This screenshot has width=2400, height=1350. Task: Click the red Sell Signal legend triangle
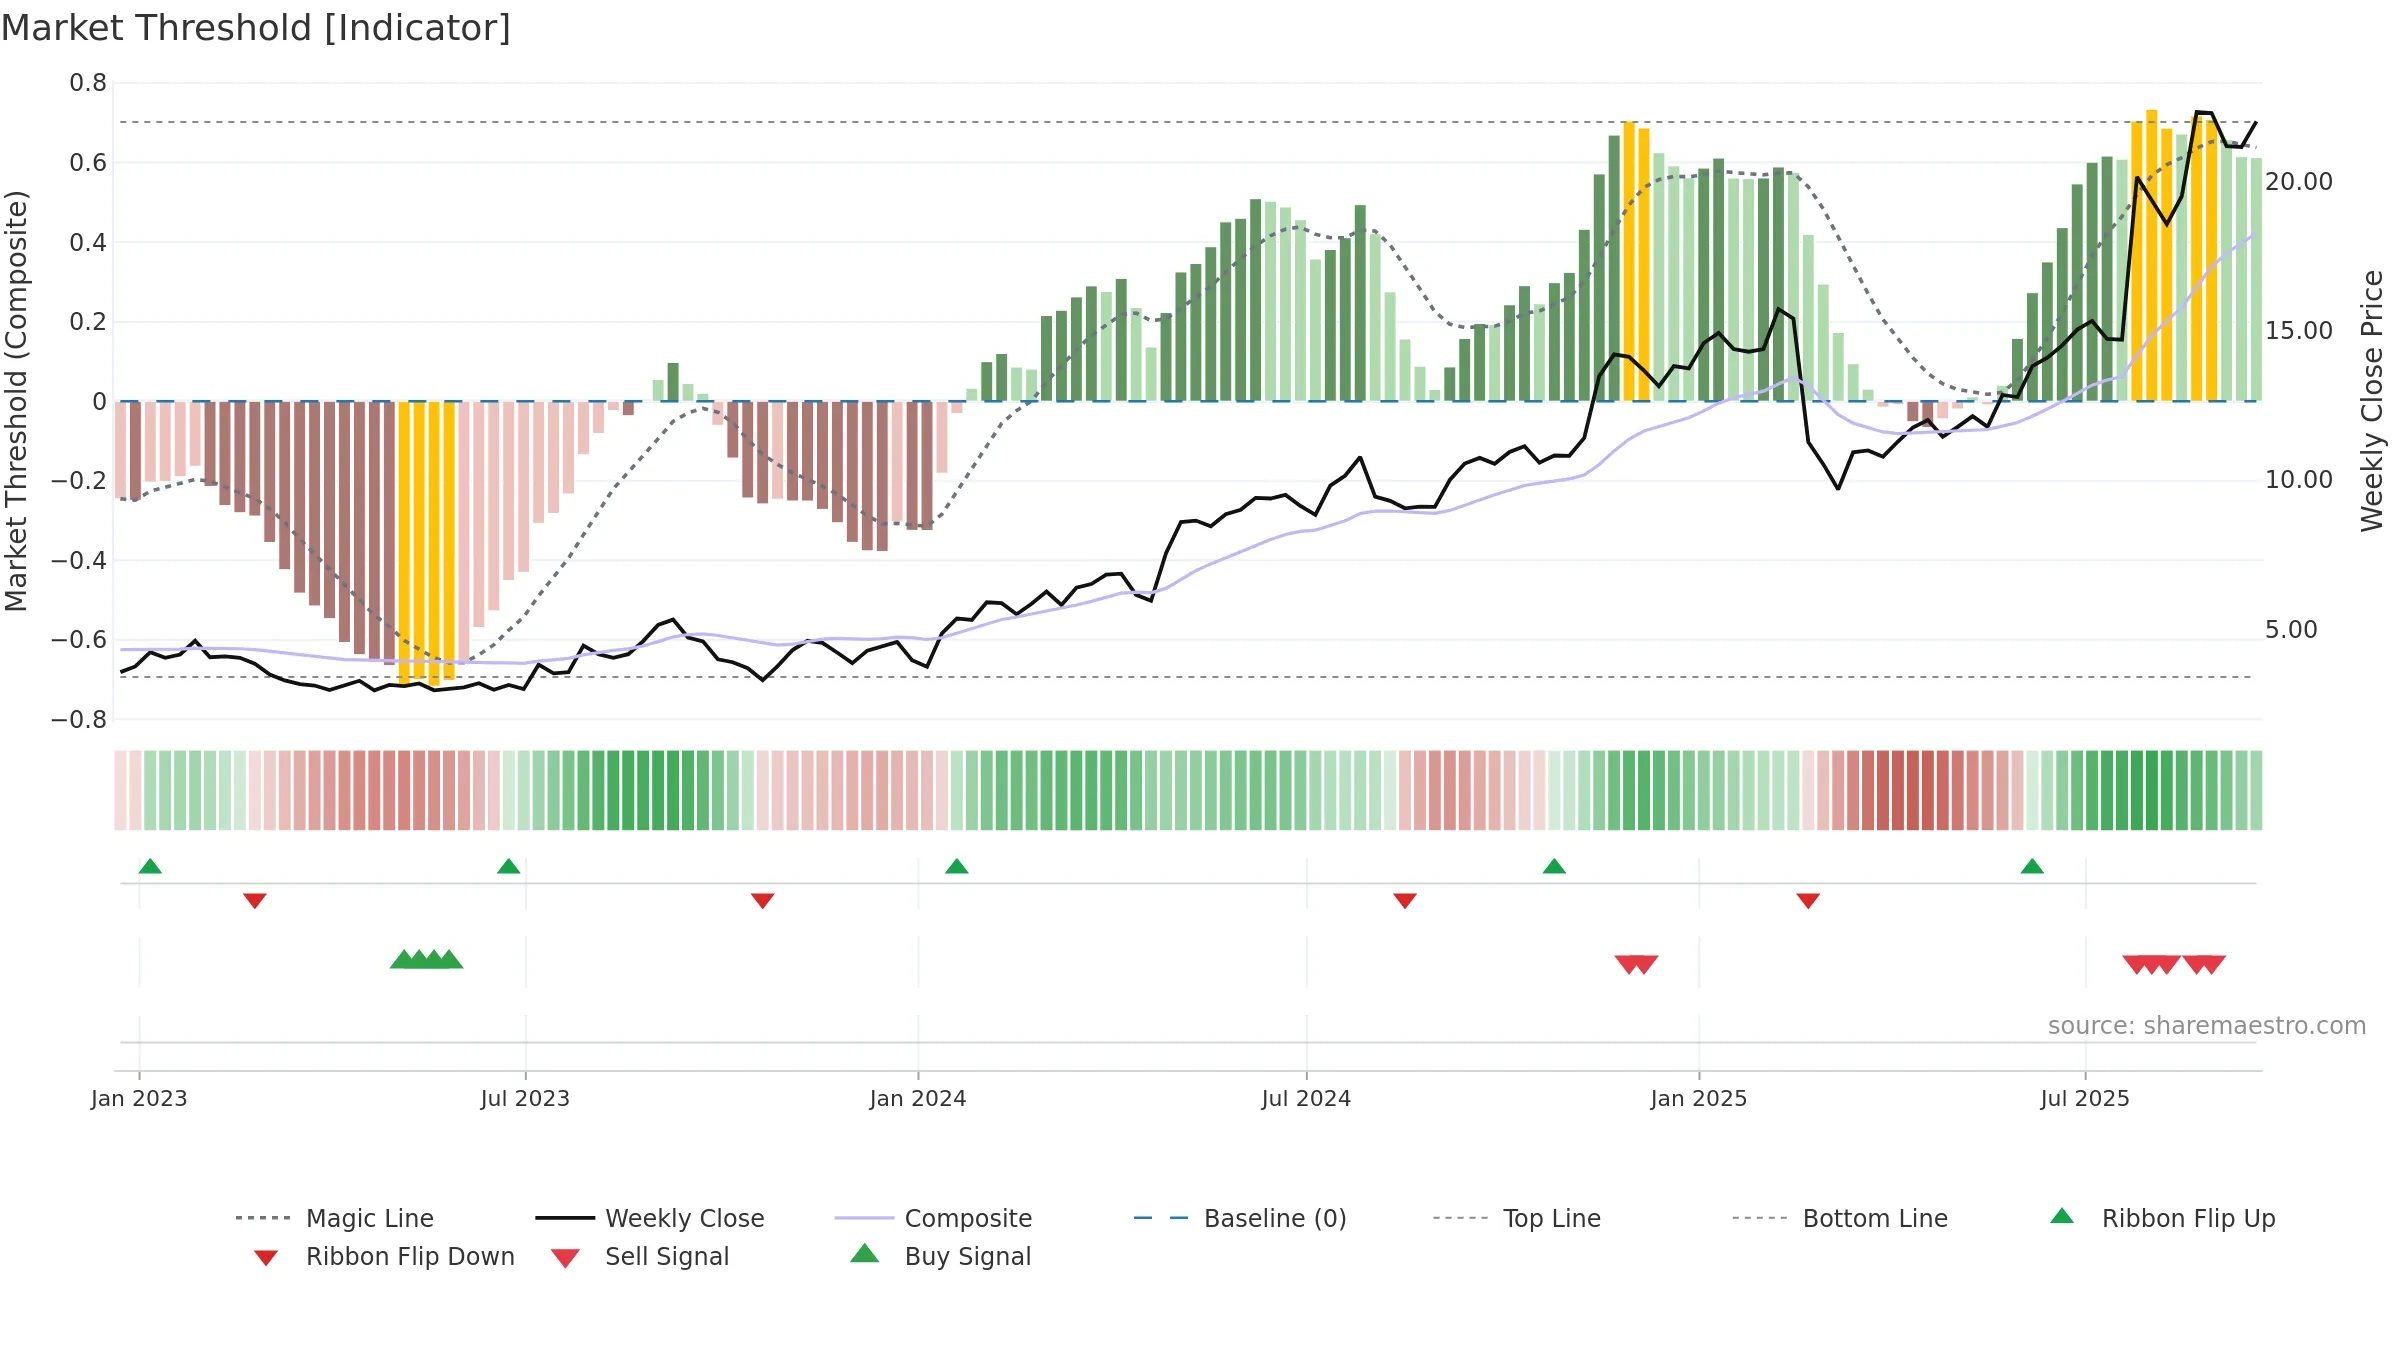click(x=565, y=1258)
